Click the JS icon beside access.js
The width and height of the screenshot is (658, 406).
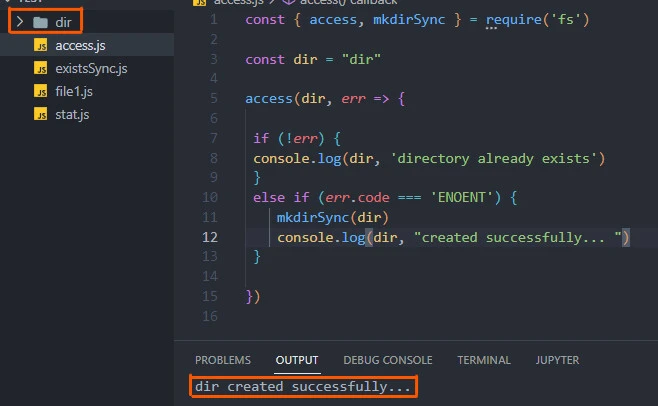click(x=40, y=45)
